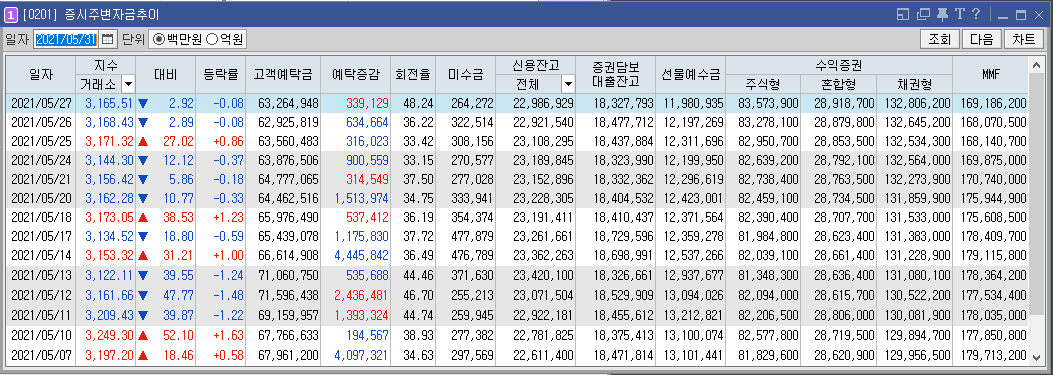1053x375 pixels.
Task: Click the 혼합형 sub-column header
Action: tap(839, 84)
